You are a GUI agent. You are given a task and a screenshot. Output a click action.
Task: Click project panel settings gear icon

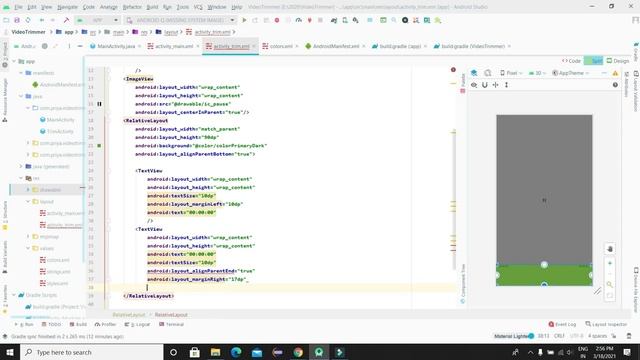tap(44, 46)
